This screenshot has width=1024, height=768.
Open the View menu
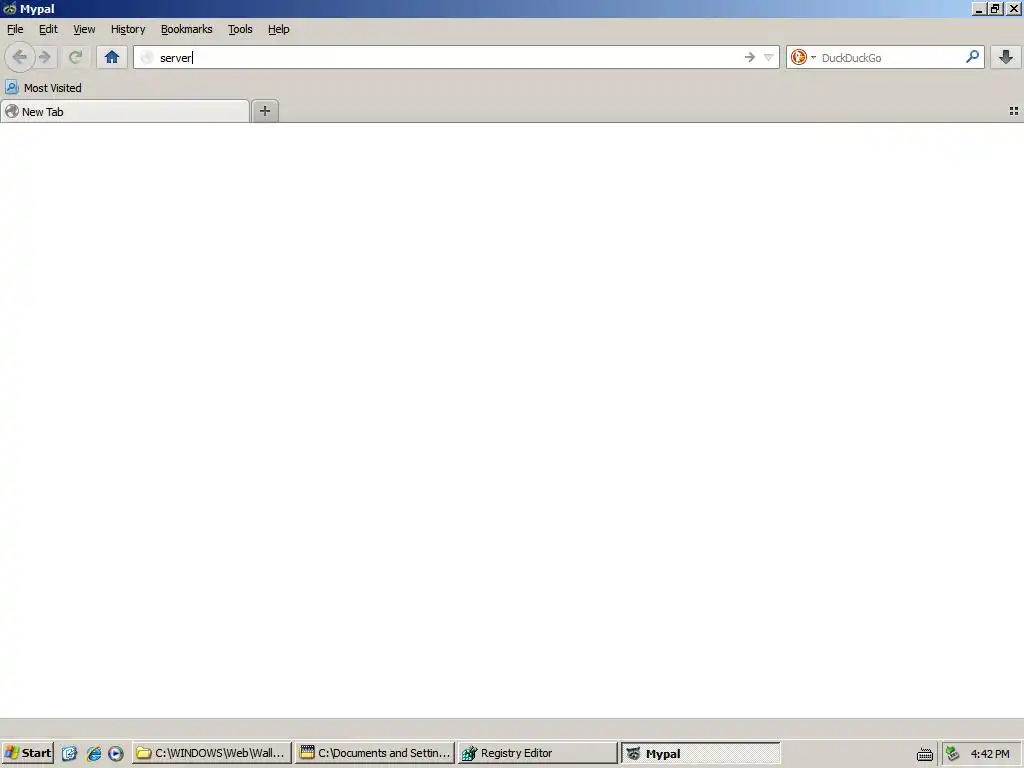point(84,29)
